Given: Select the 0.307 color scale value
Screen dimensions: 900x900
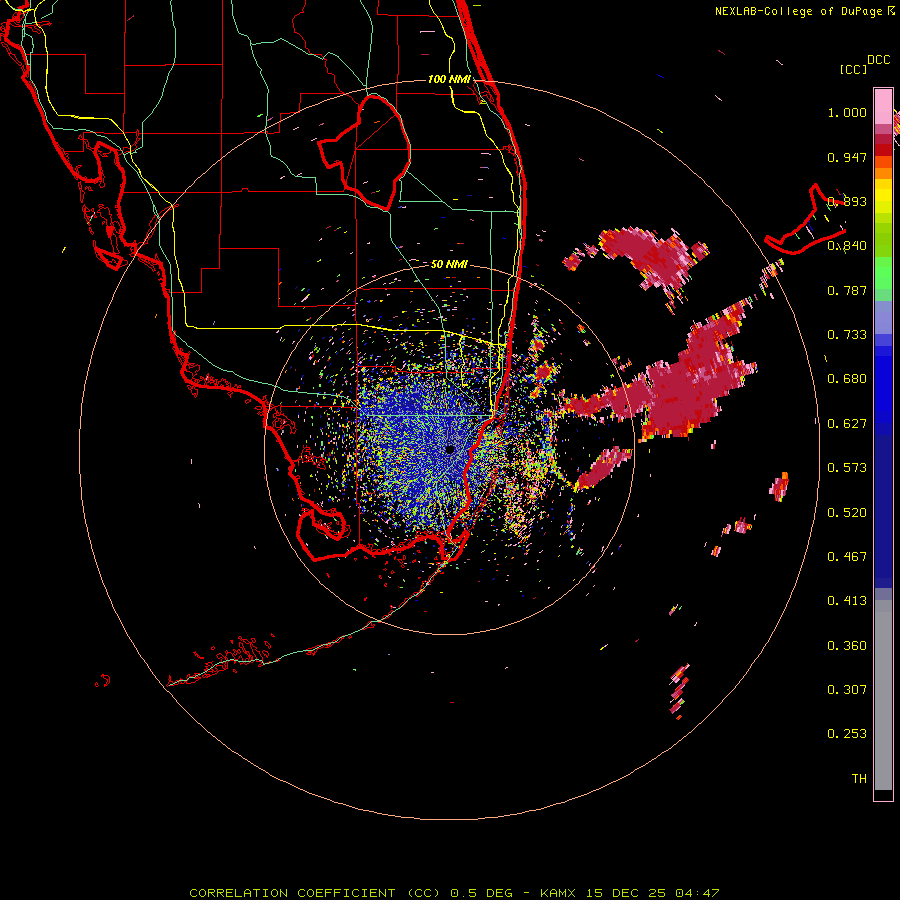Looking at the screenshot, I should (x=847, y=690).
